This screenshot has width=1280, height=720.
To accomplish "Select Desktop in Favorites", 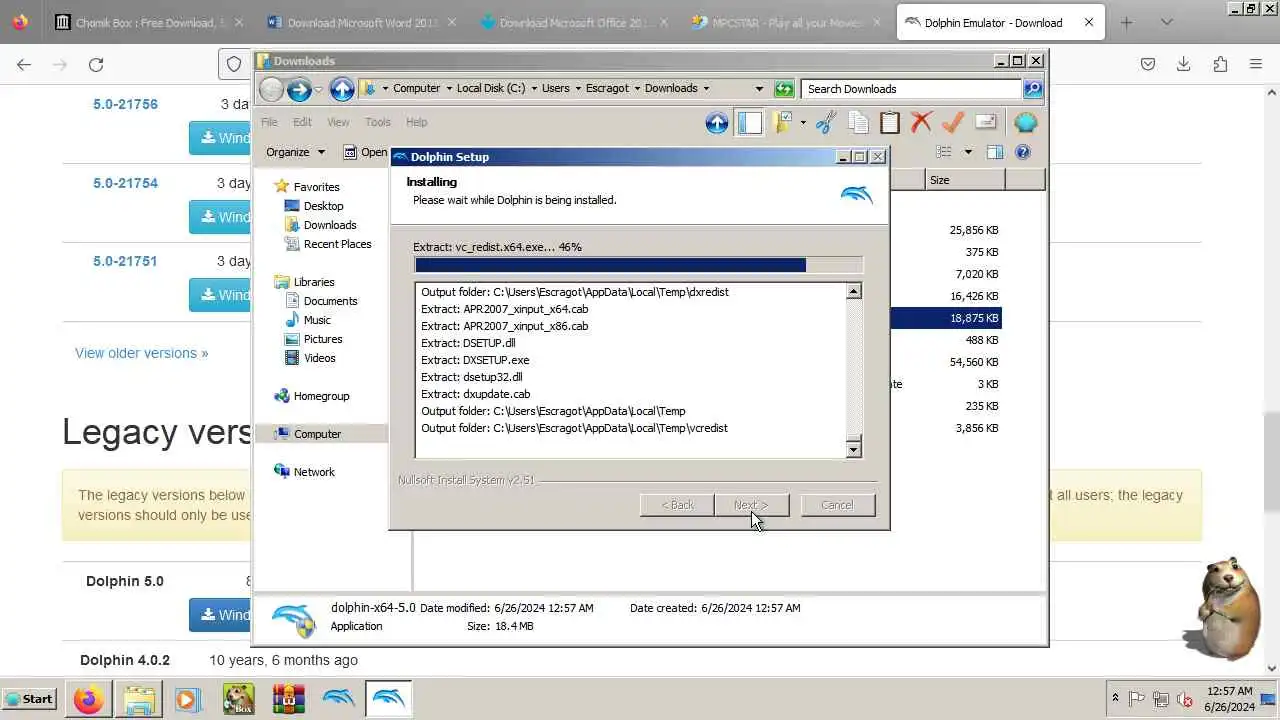I will [323, 206].
